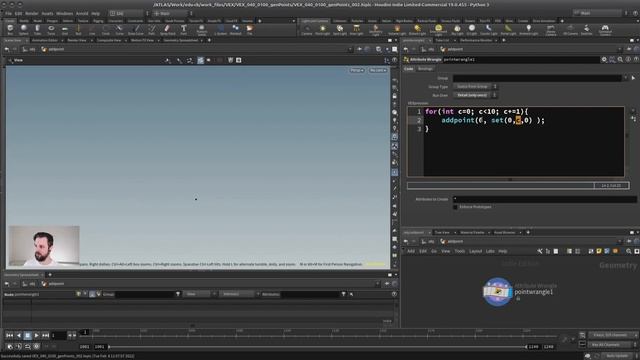Image resolution: width=640 pixels, height=360 pixels.
Task: Add an Environment Light from the shelf
Action: pos(438,29)
